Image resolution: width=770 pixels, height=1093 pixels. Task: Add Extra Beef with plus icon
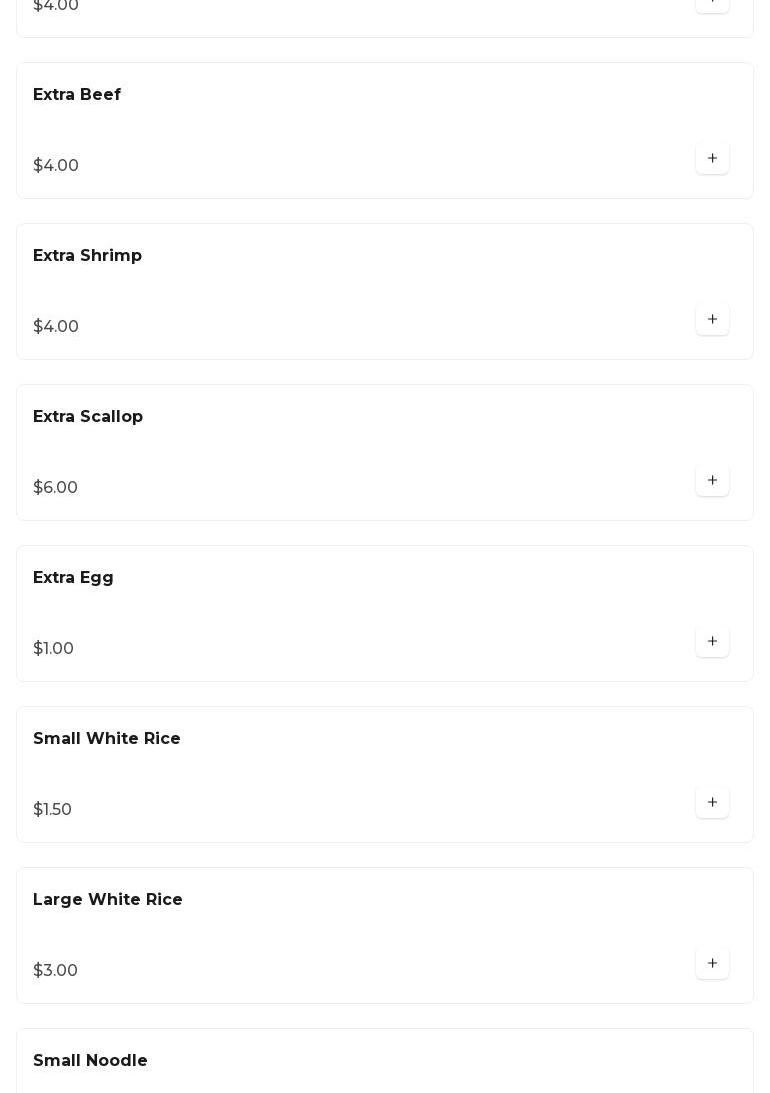tap(712, 158)
